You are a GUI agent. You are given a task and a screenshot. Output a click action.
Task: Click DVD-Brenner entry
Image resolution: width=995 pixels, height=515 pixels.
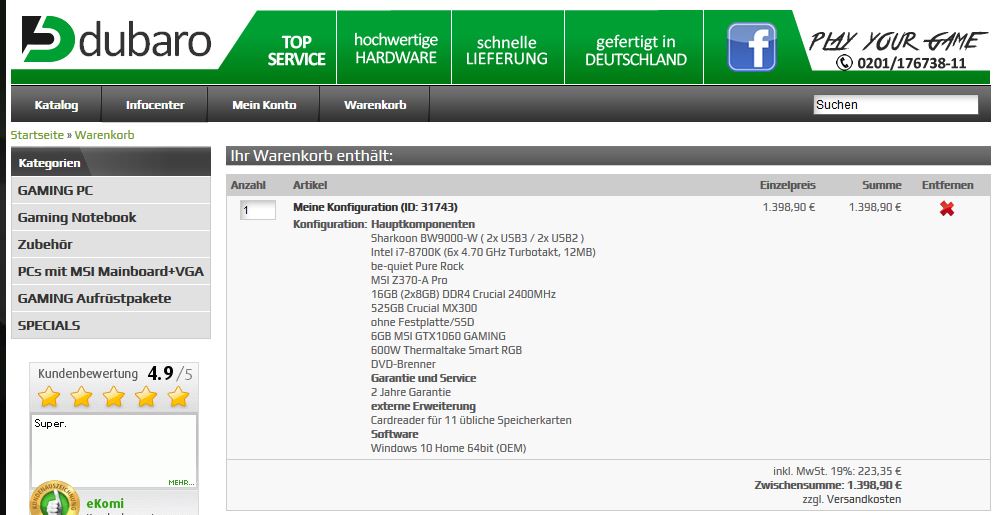pos(403,364)
